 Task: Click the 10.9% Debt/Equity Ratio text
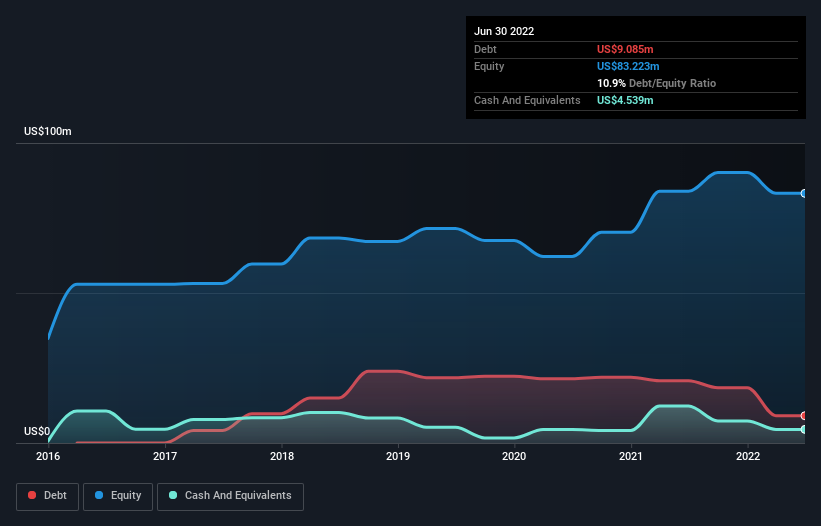657,83
